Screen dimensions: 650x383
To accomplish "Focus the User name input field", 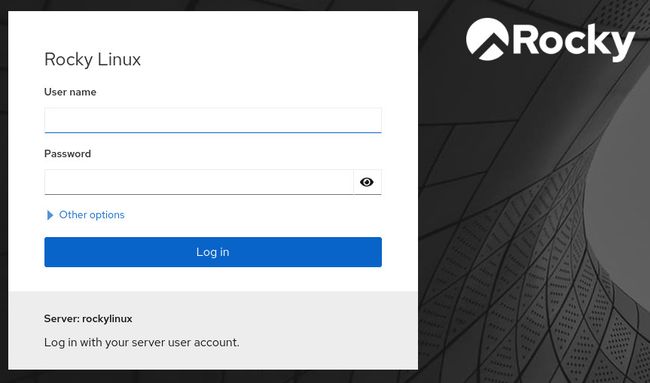I will tap(213, 120).
